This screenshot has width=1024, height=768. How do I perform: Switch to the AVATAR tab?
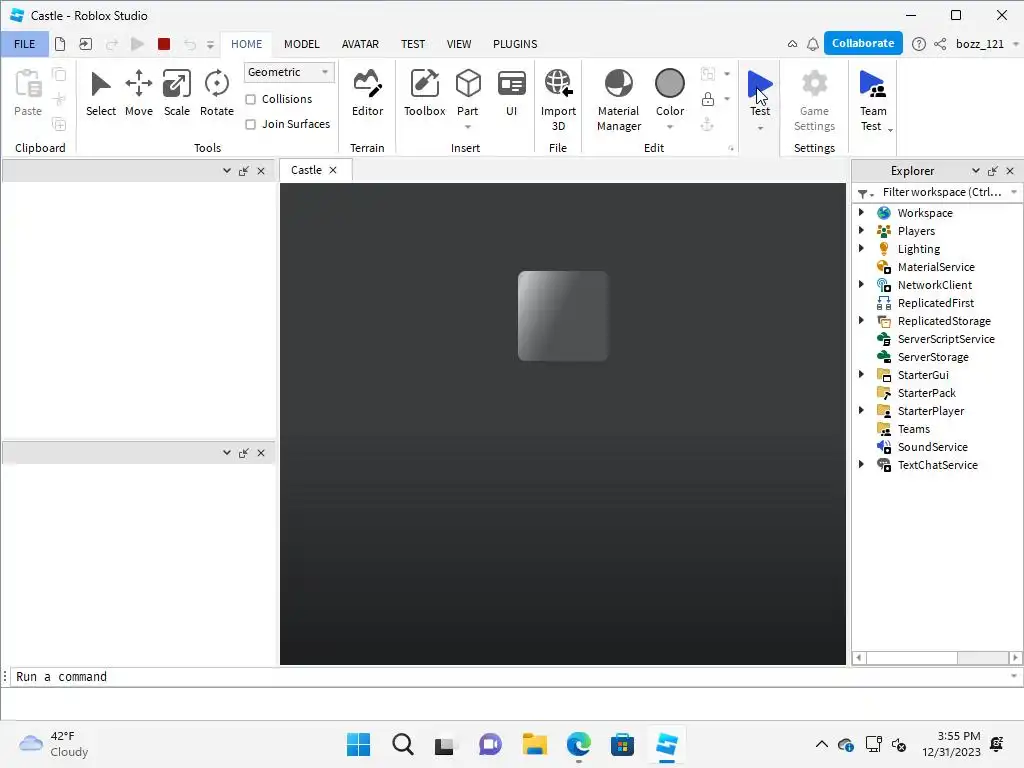coord(360,44)
